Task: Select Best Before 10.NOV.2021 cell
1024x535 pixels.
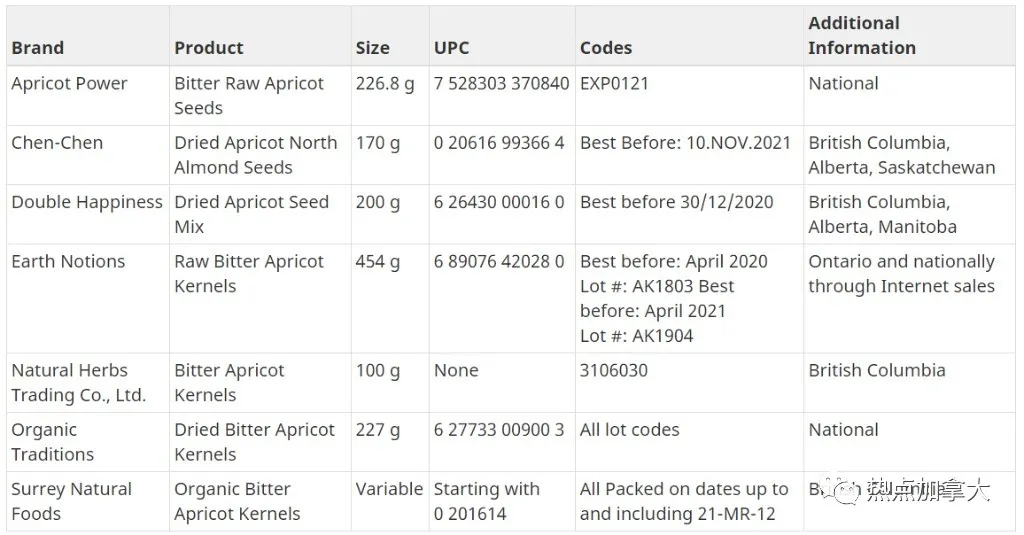Action: coord(689,155)
